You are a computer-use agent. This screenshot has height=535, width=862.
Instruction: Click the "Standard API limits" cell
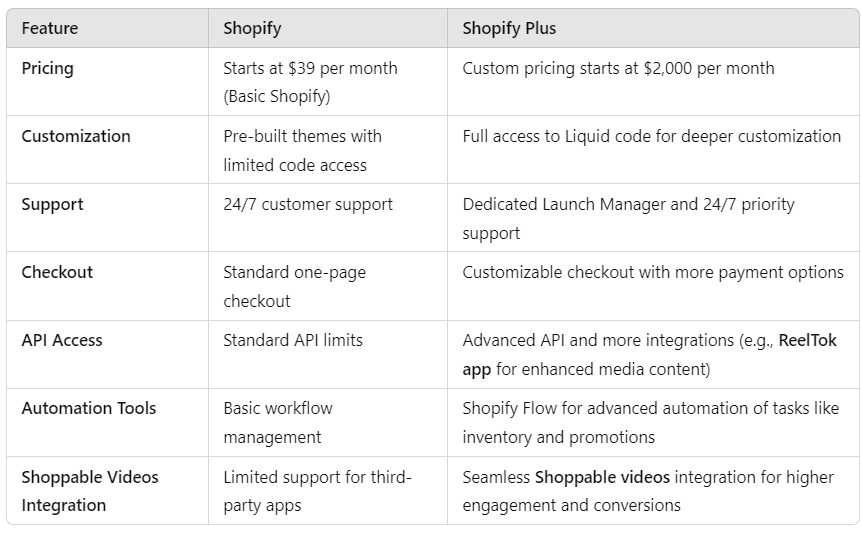pyautogui.click(x=293, y=340)
